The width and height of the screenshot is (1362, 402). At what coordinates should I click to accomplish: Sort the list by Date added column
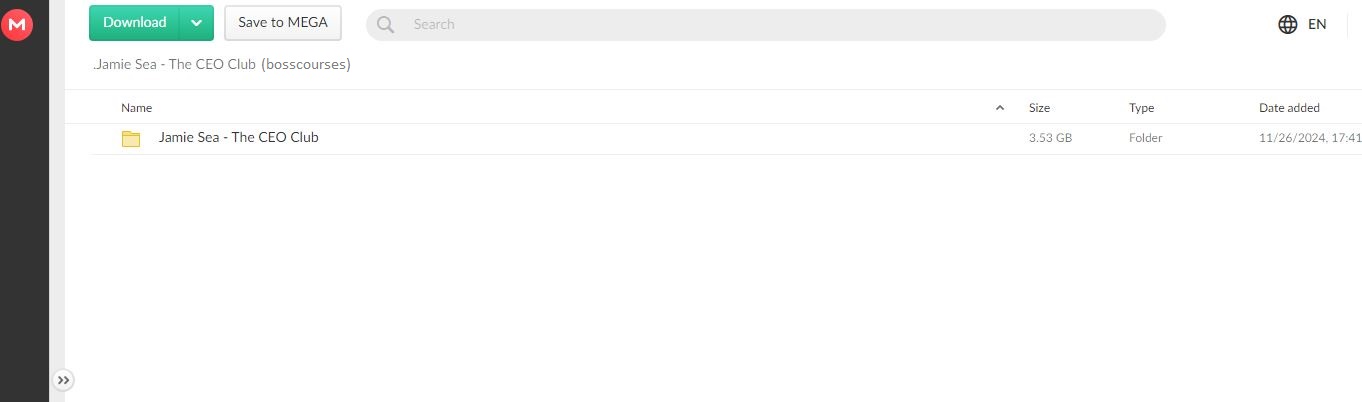(1289, 108)
